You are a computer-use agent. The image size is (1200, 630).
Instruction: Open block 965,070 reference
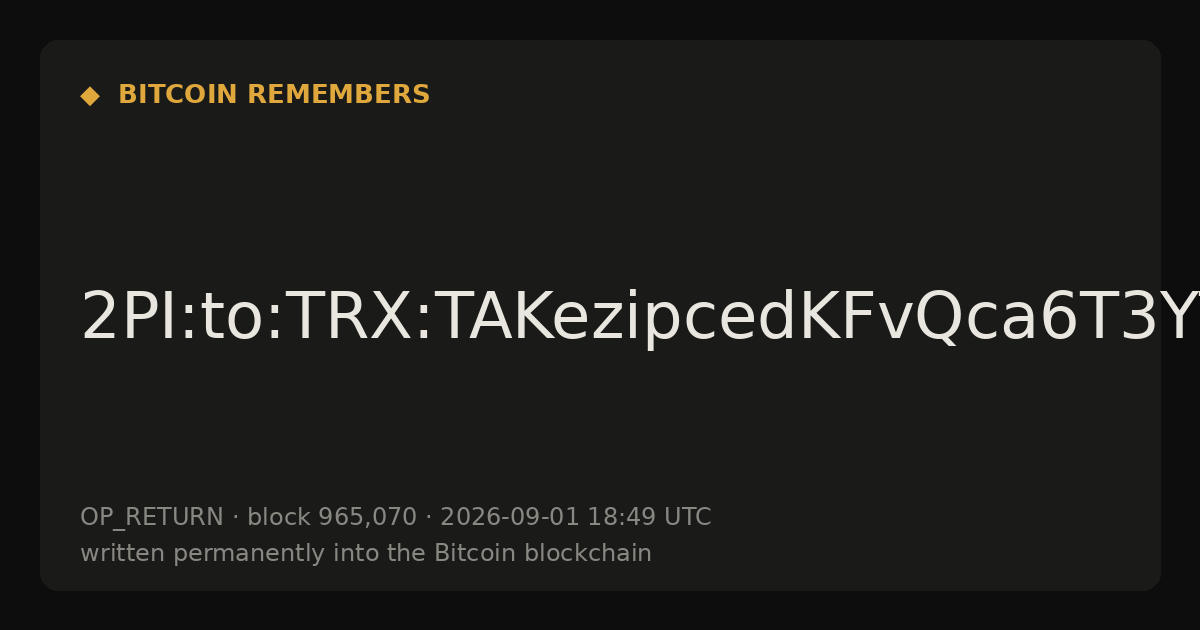click(332, 517)
